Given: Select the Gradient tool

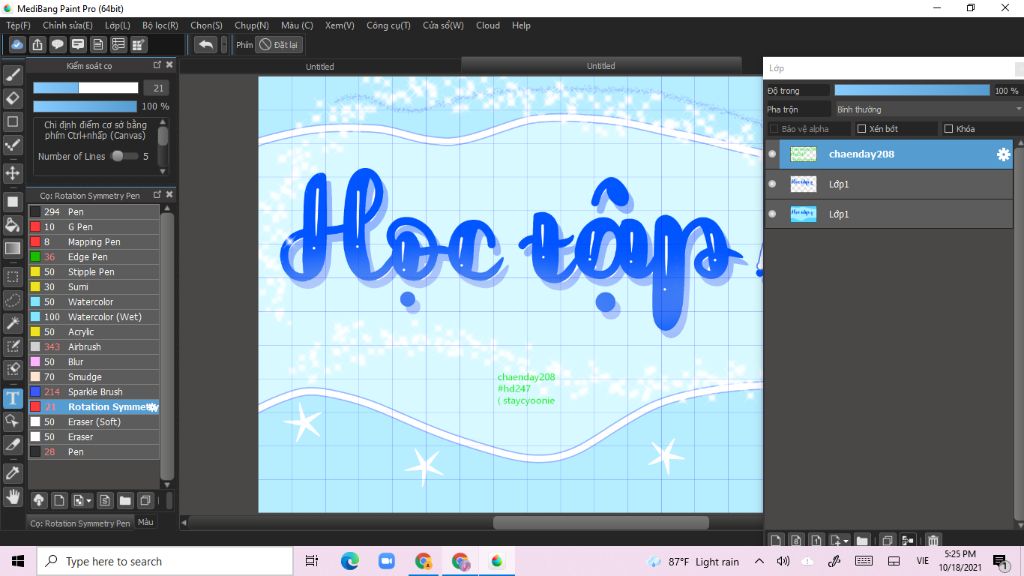Looking at the screenshot, I should (x=12, y=248).
